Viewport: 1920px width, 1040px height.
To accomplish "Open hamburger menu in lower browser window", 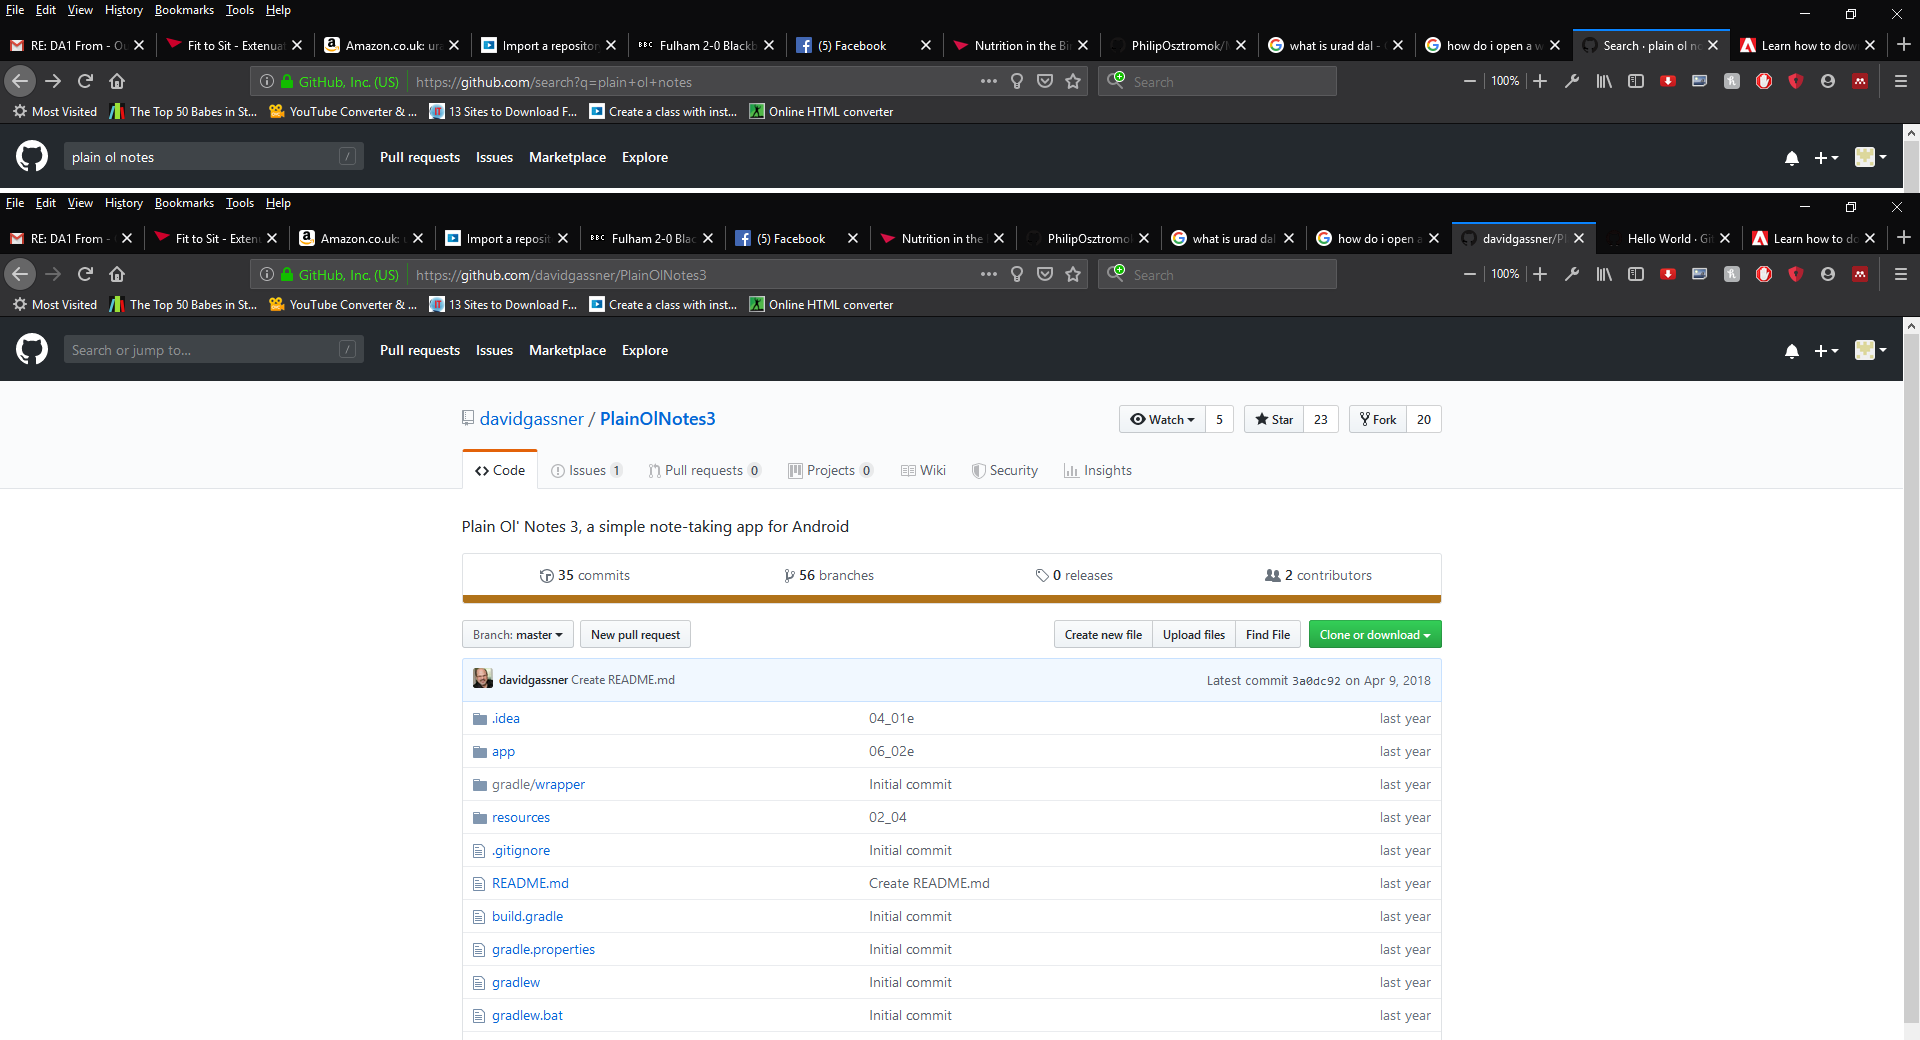I will pos(1901,274).
